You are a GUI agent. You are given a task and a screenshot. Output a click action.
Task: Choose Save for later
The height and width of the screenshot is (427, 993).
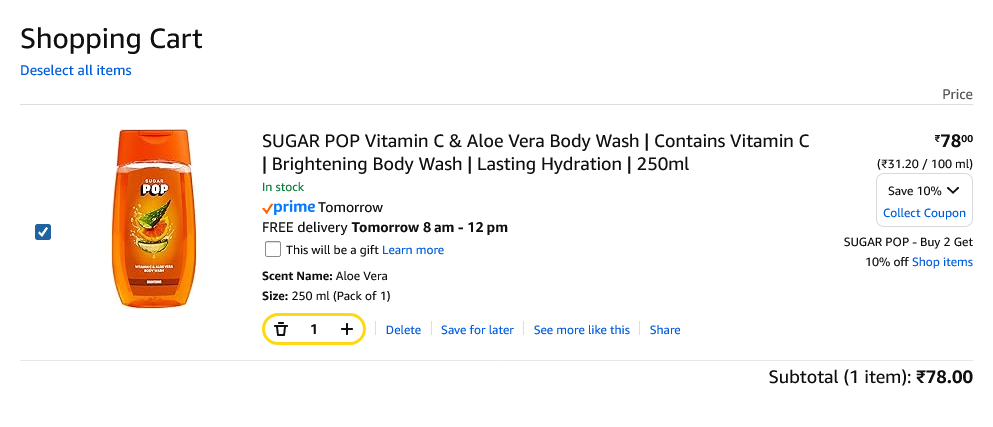pyautogui.click(x=477, y=330)
